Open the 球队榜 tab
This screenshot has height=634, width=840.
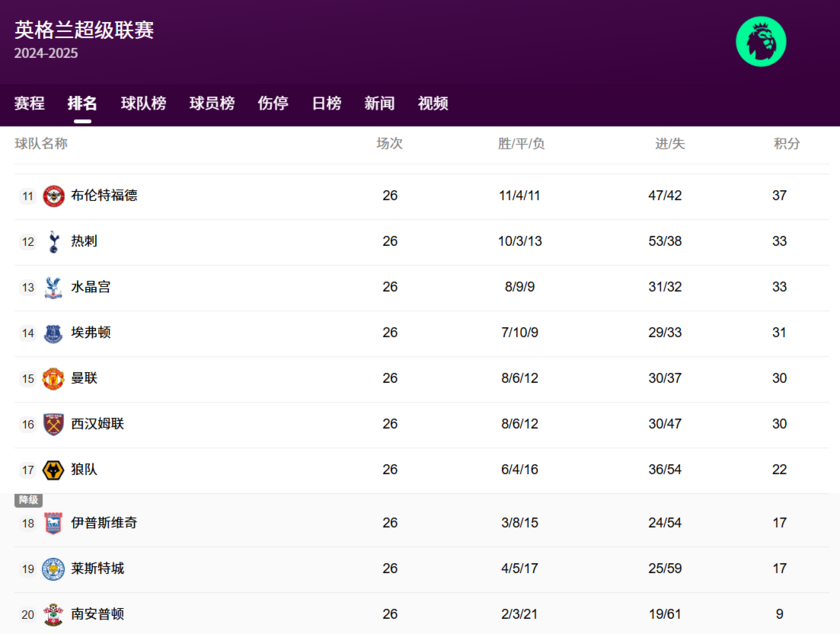coord(143,103)
